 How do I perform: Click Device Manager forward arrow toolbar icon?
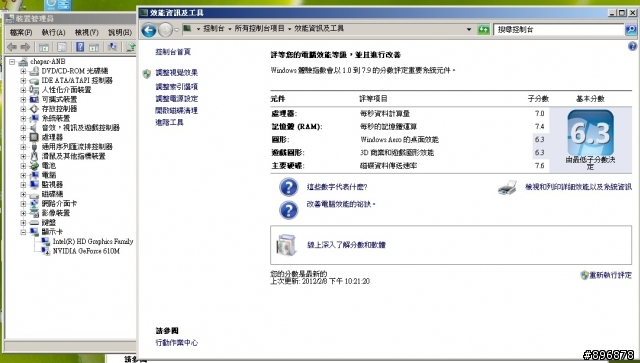pos(25,47)
